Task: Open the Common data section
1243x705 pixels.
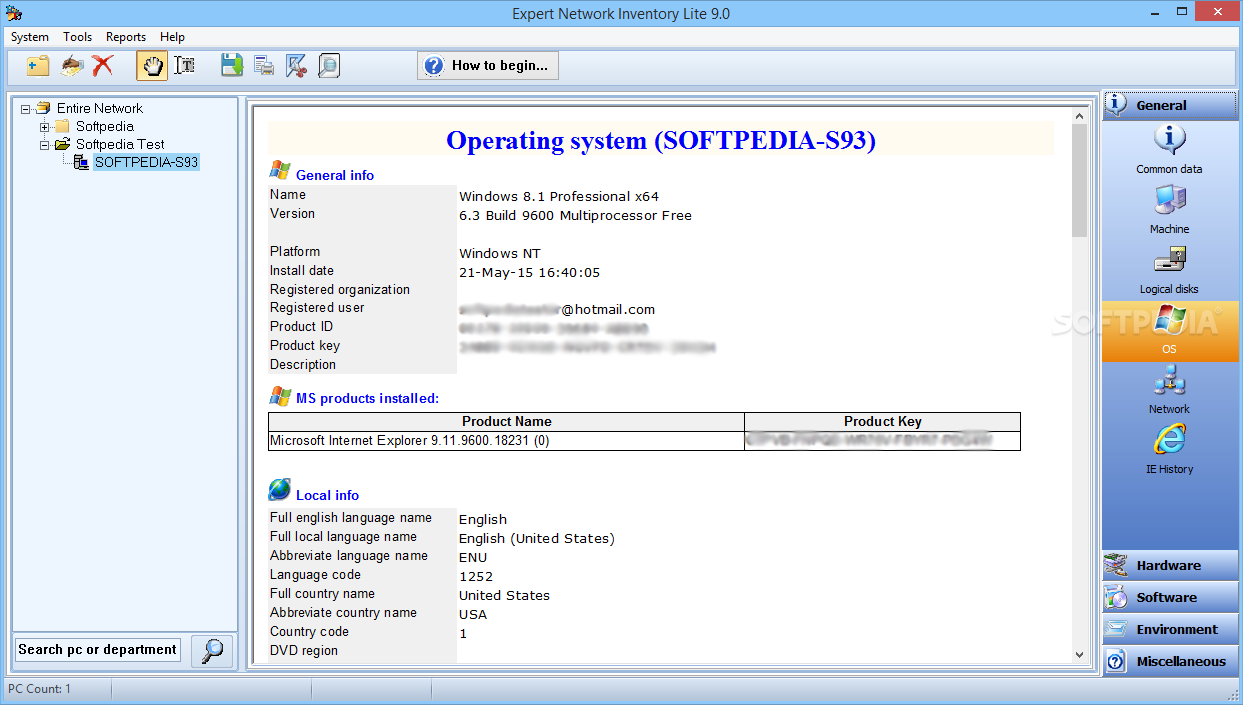Action: pos(1169,150)
